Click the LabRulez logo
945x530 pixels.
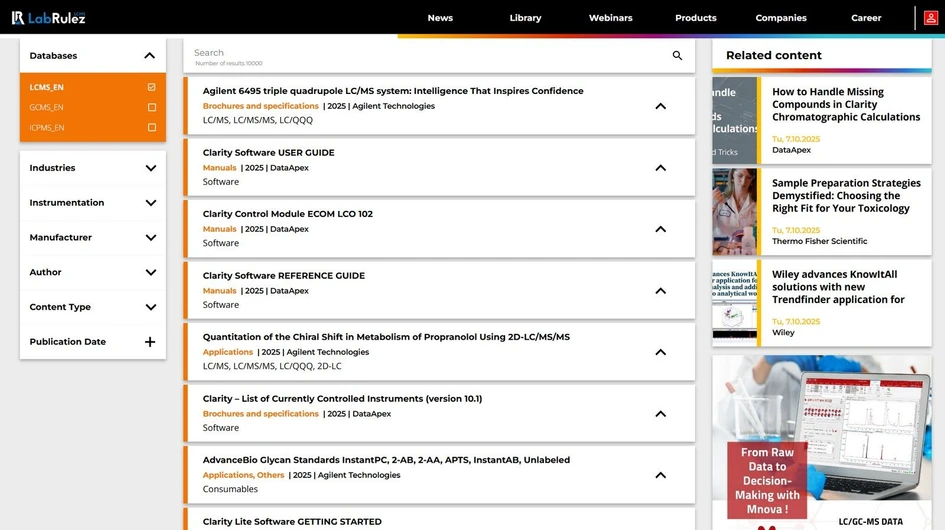48,17
